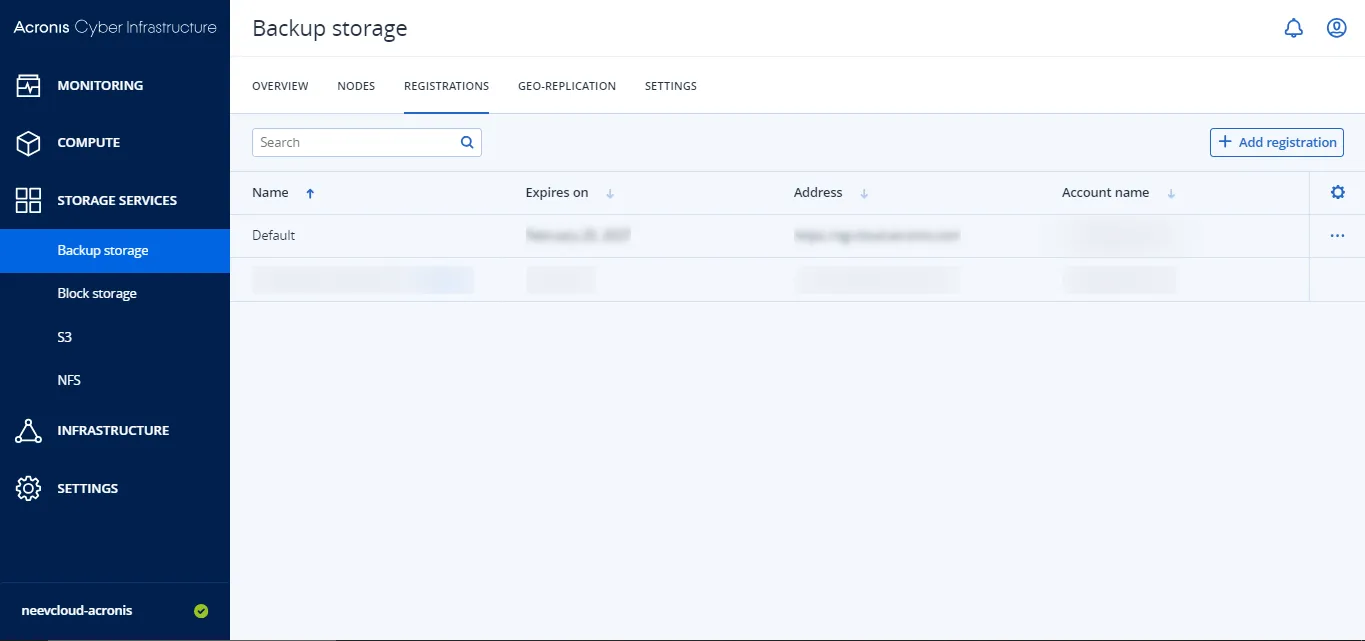
Task: Sort by Address column arrow
Action: tap(864, 194)
